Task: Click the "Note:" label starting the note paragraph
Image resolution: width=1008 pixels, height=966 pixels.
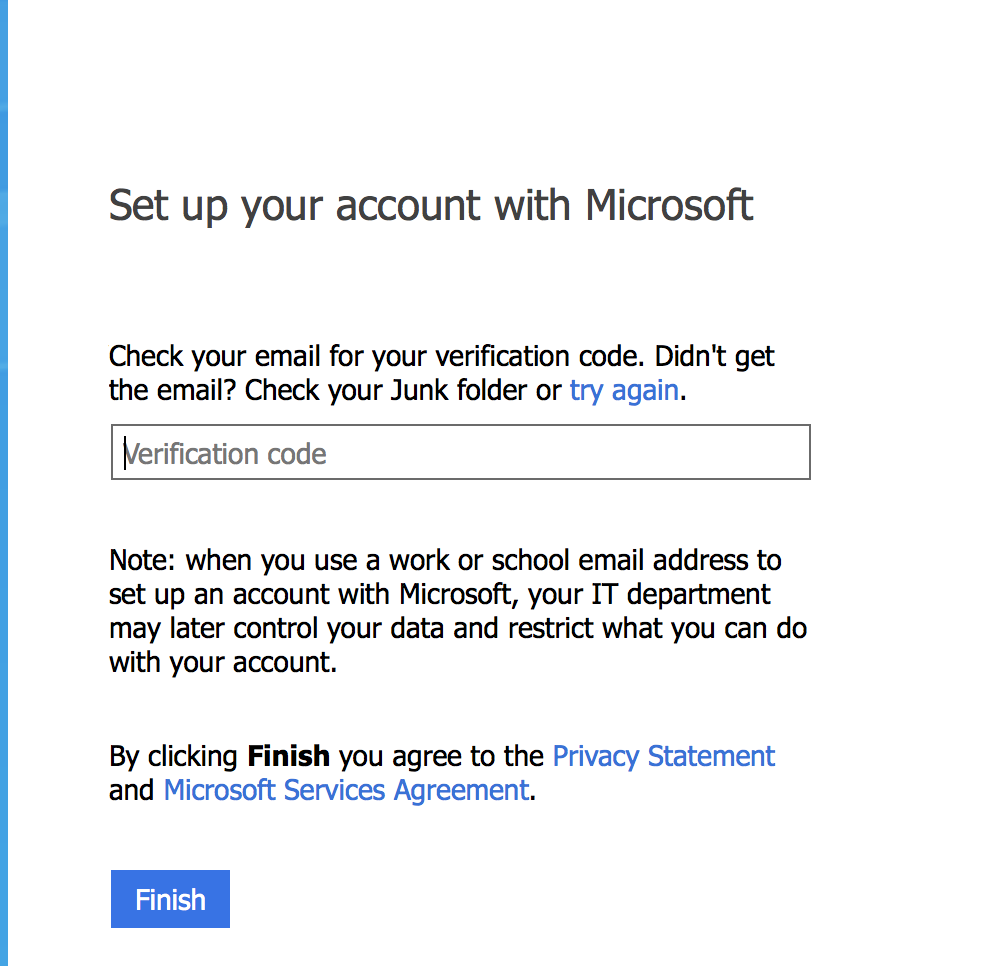Action: point(142,560)
